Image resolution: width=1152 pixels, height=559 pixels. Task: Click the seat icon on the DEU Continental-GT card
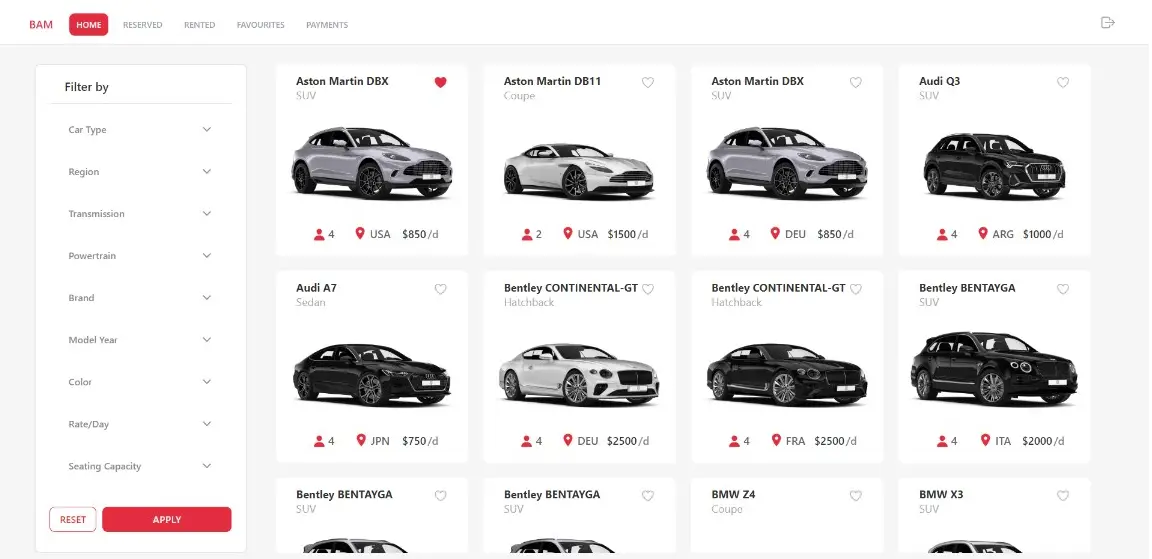pyautogui.click(x=527, y=441)
